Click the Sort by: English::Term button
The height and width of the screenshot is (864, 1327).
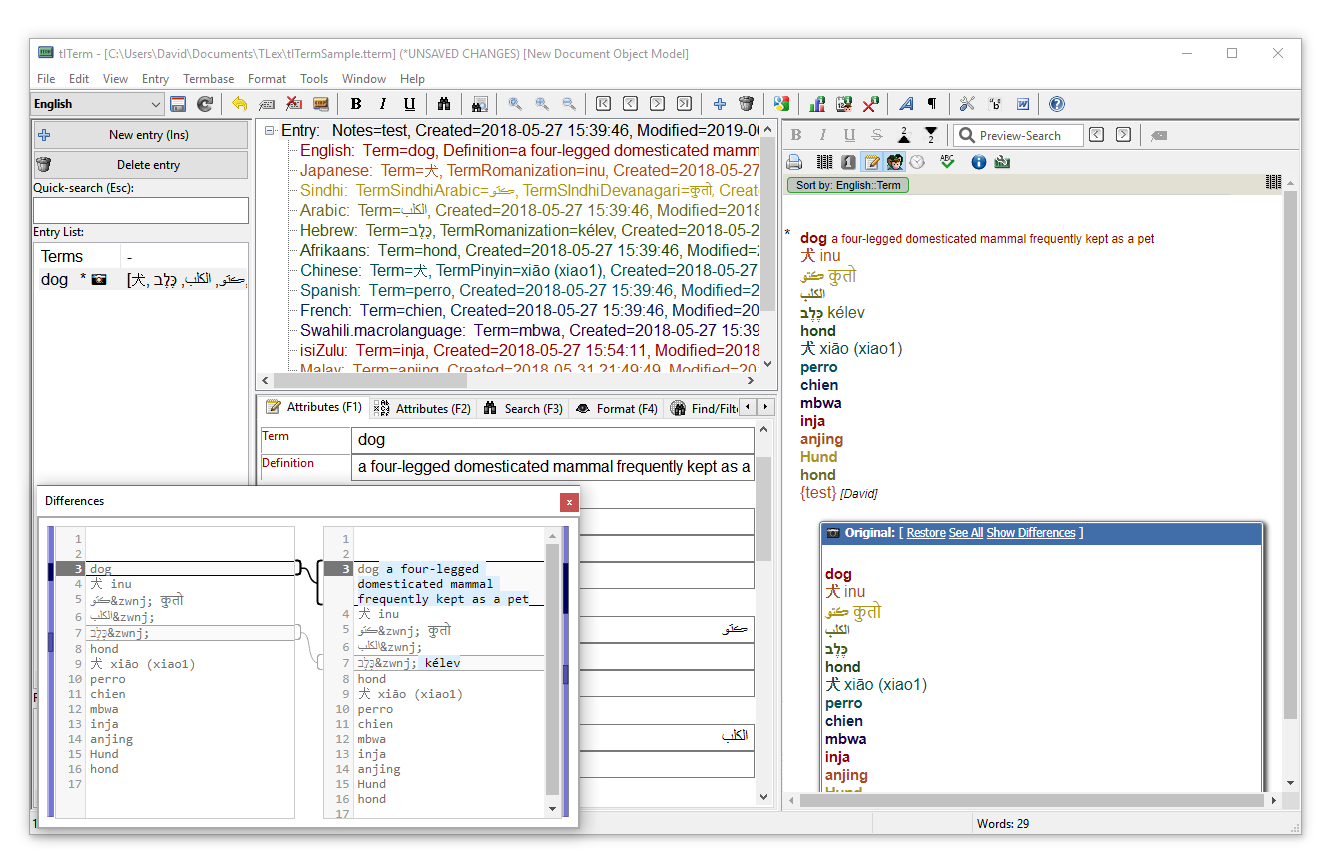click(848, 185)
